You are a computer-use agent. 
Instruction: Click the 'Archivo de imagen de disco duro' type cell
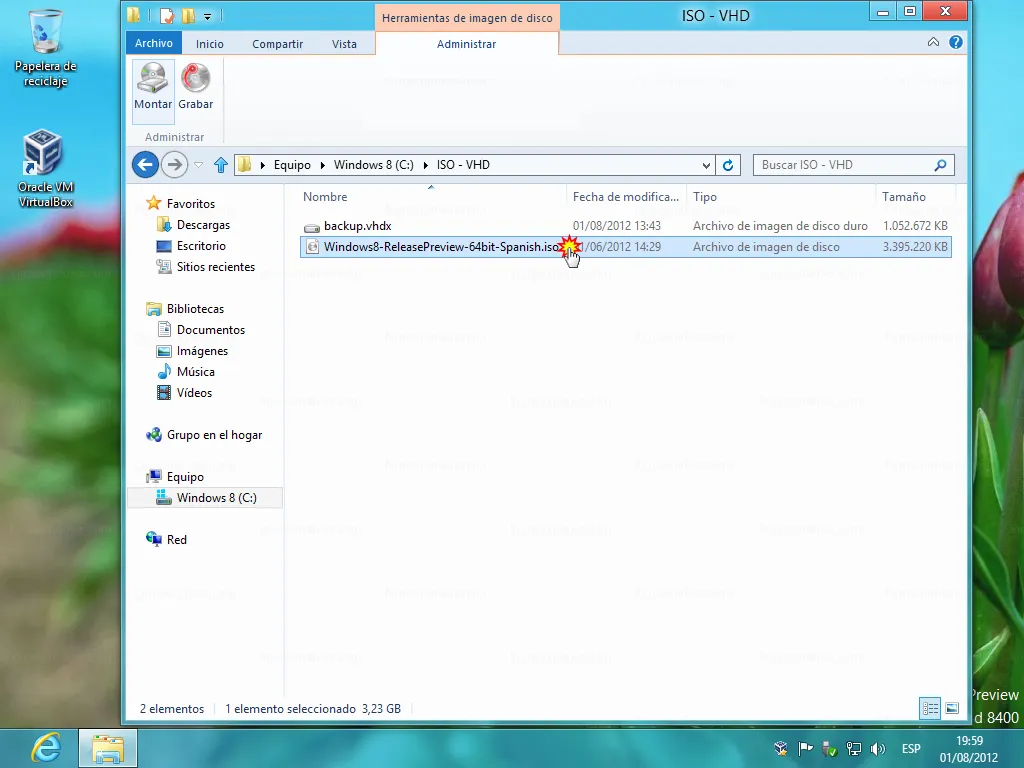click(x=780, y=226)
